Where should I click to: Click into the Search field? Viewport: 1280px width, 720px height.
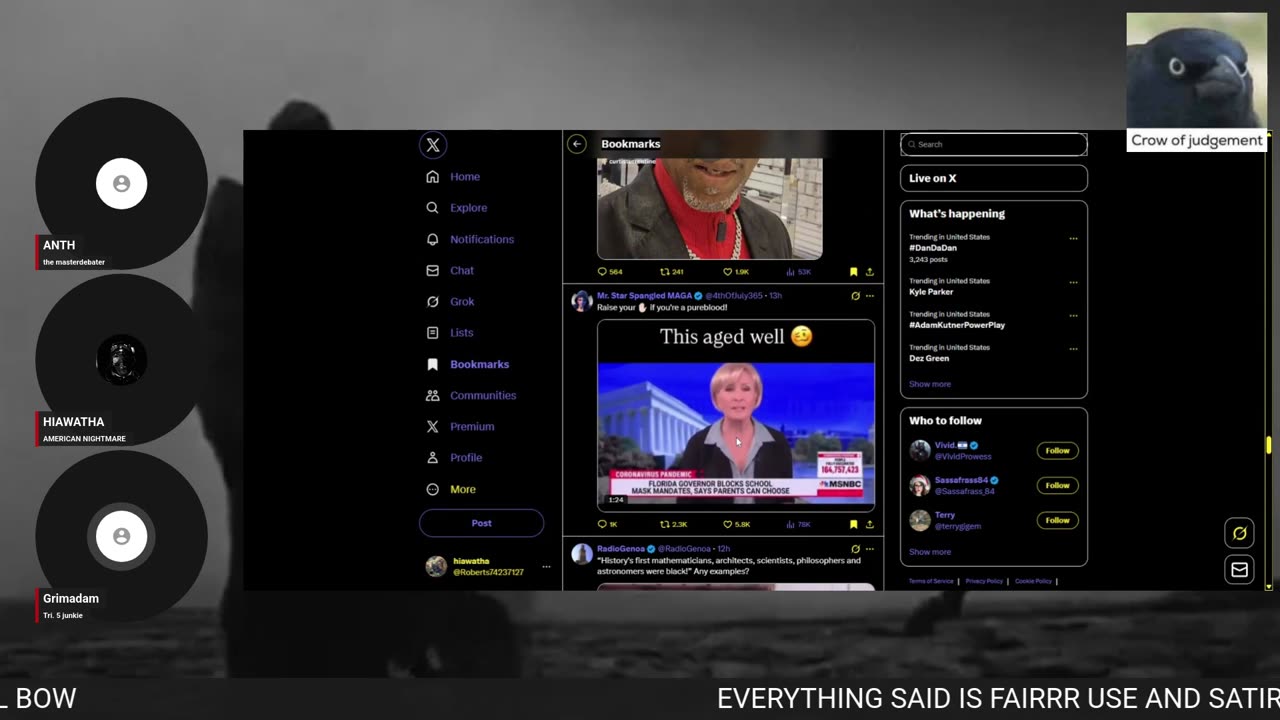tap(994, 144)
